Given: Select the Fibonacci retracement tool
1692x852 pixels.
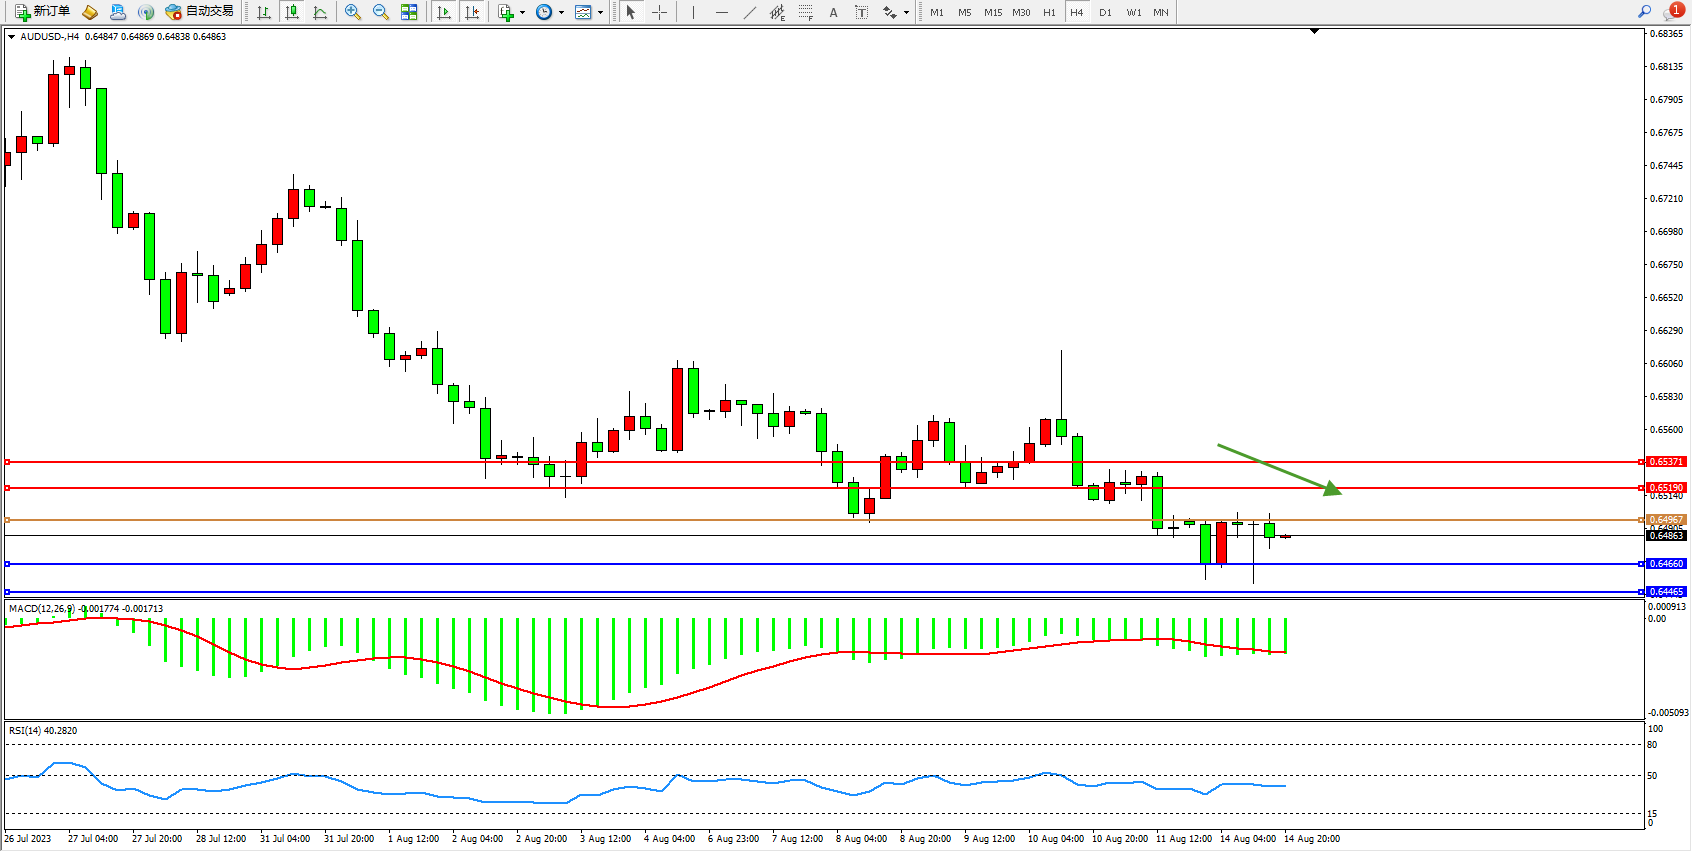Looking at the screenshot, I should click(806, 12).
